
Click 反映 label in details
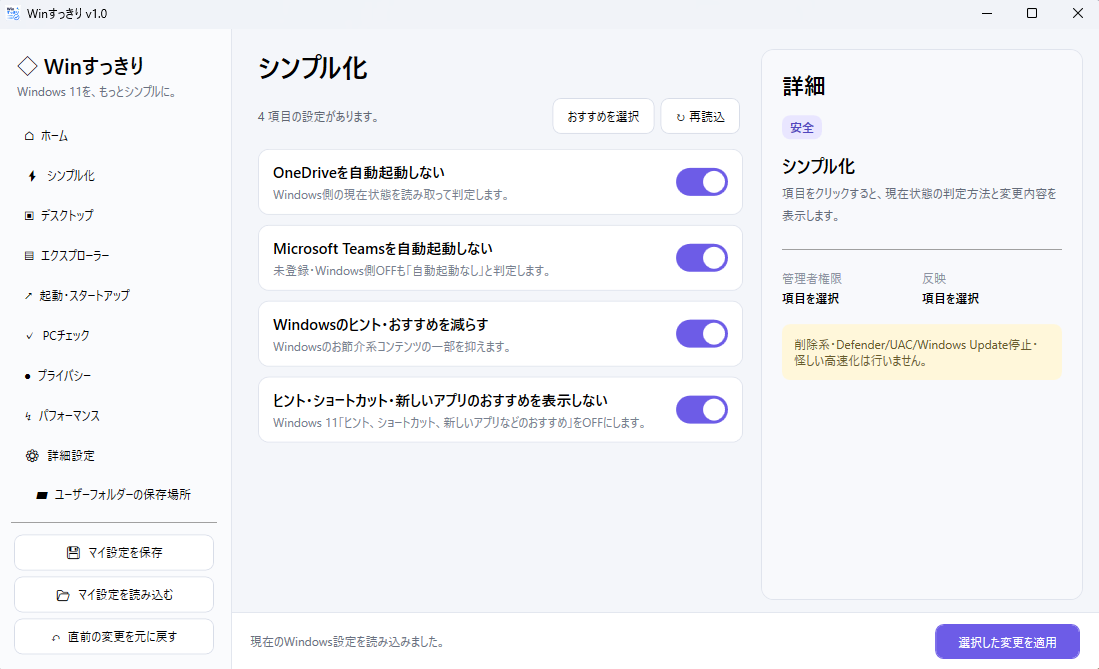tap(934, 278)
